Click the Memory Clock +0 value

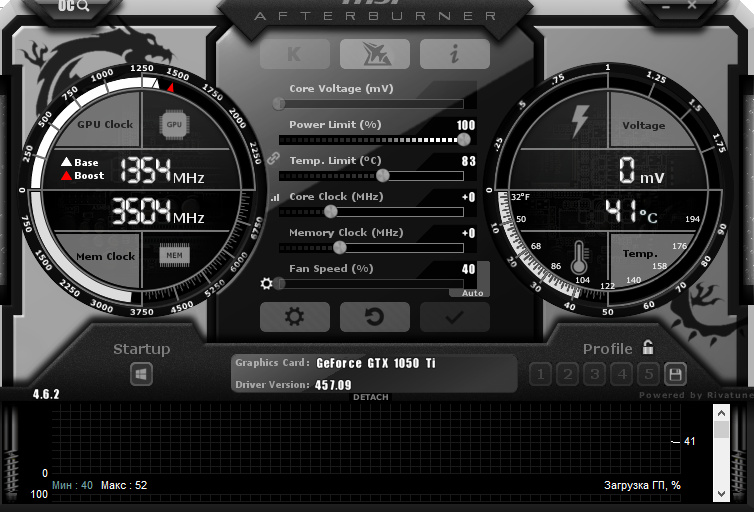click(x=468, y=233)
